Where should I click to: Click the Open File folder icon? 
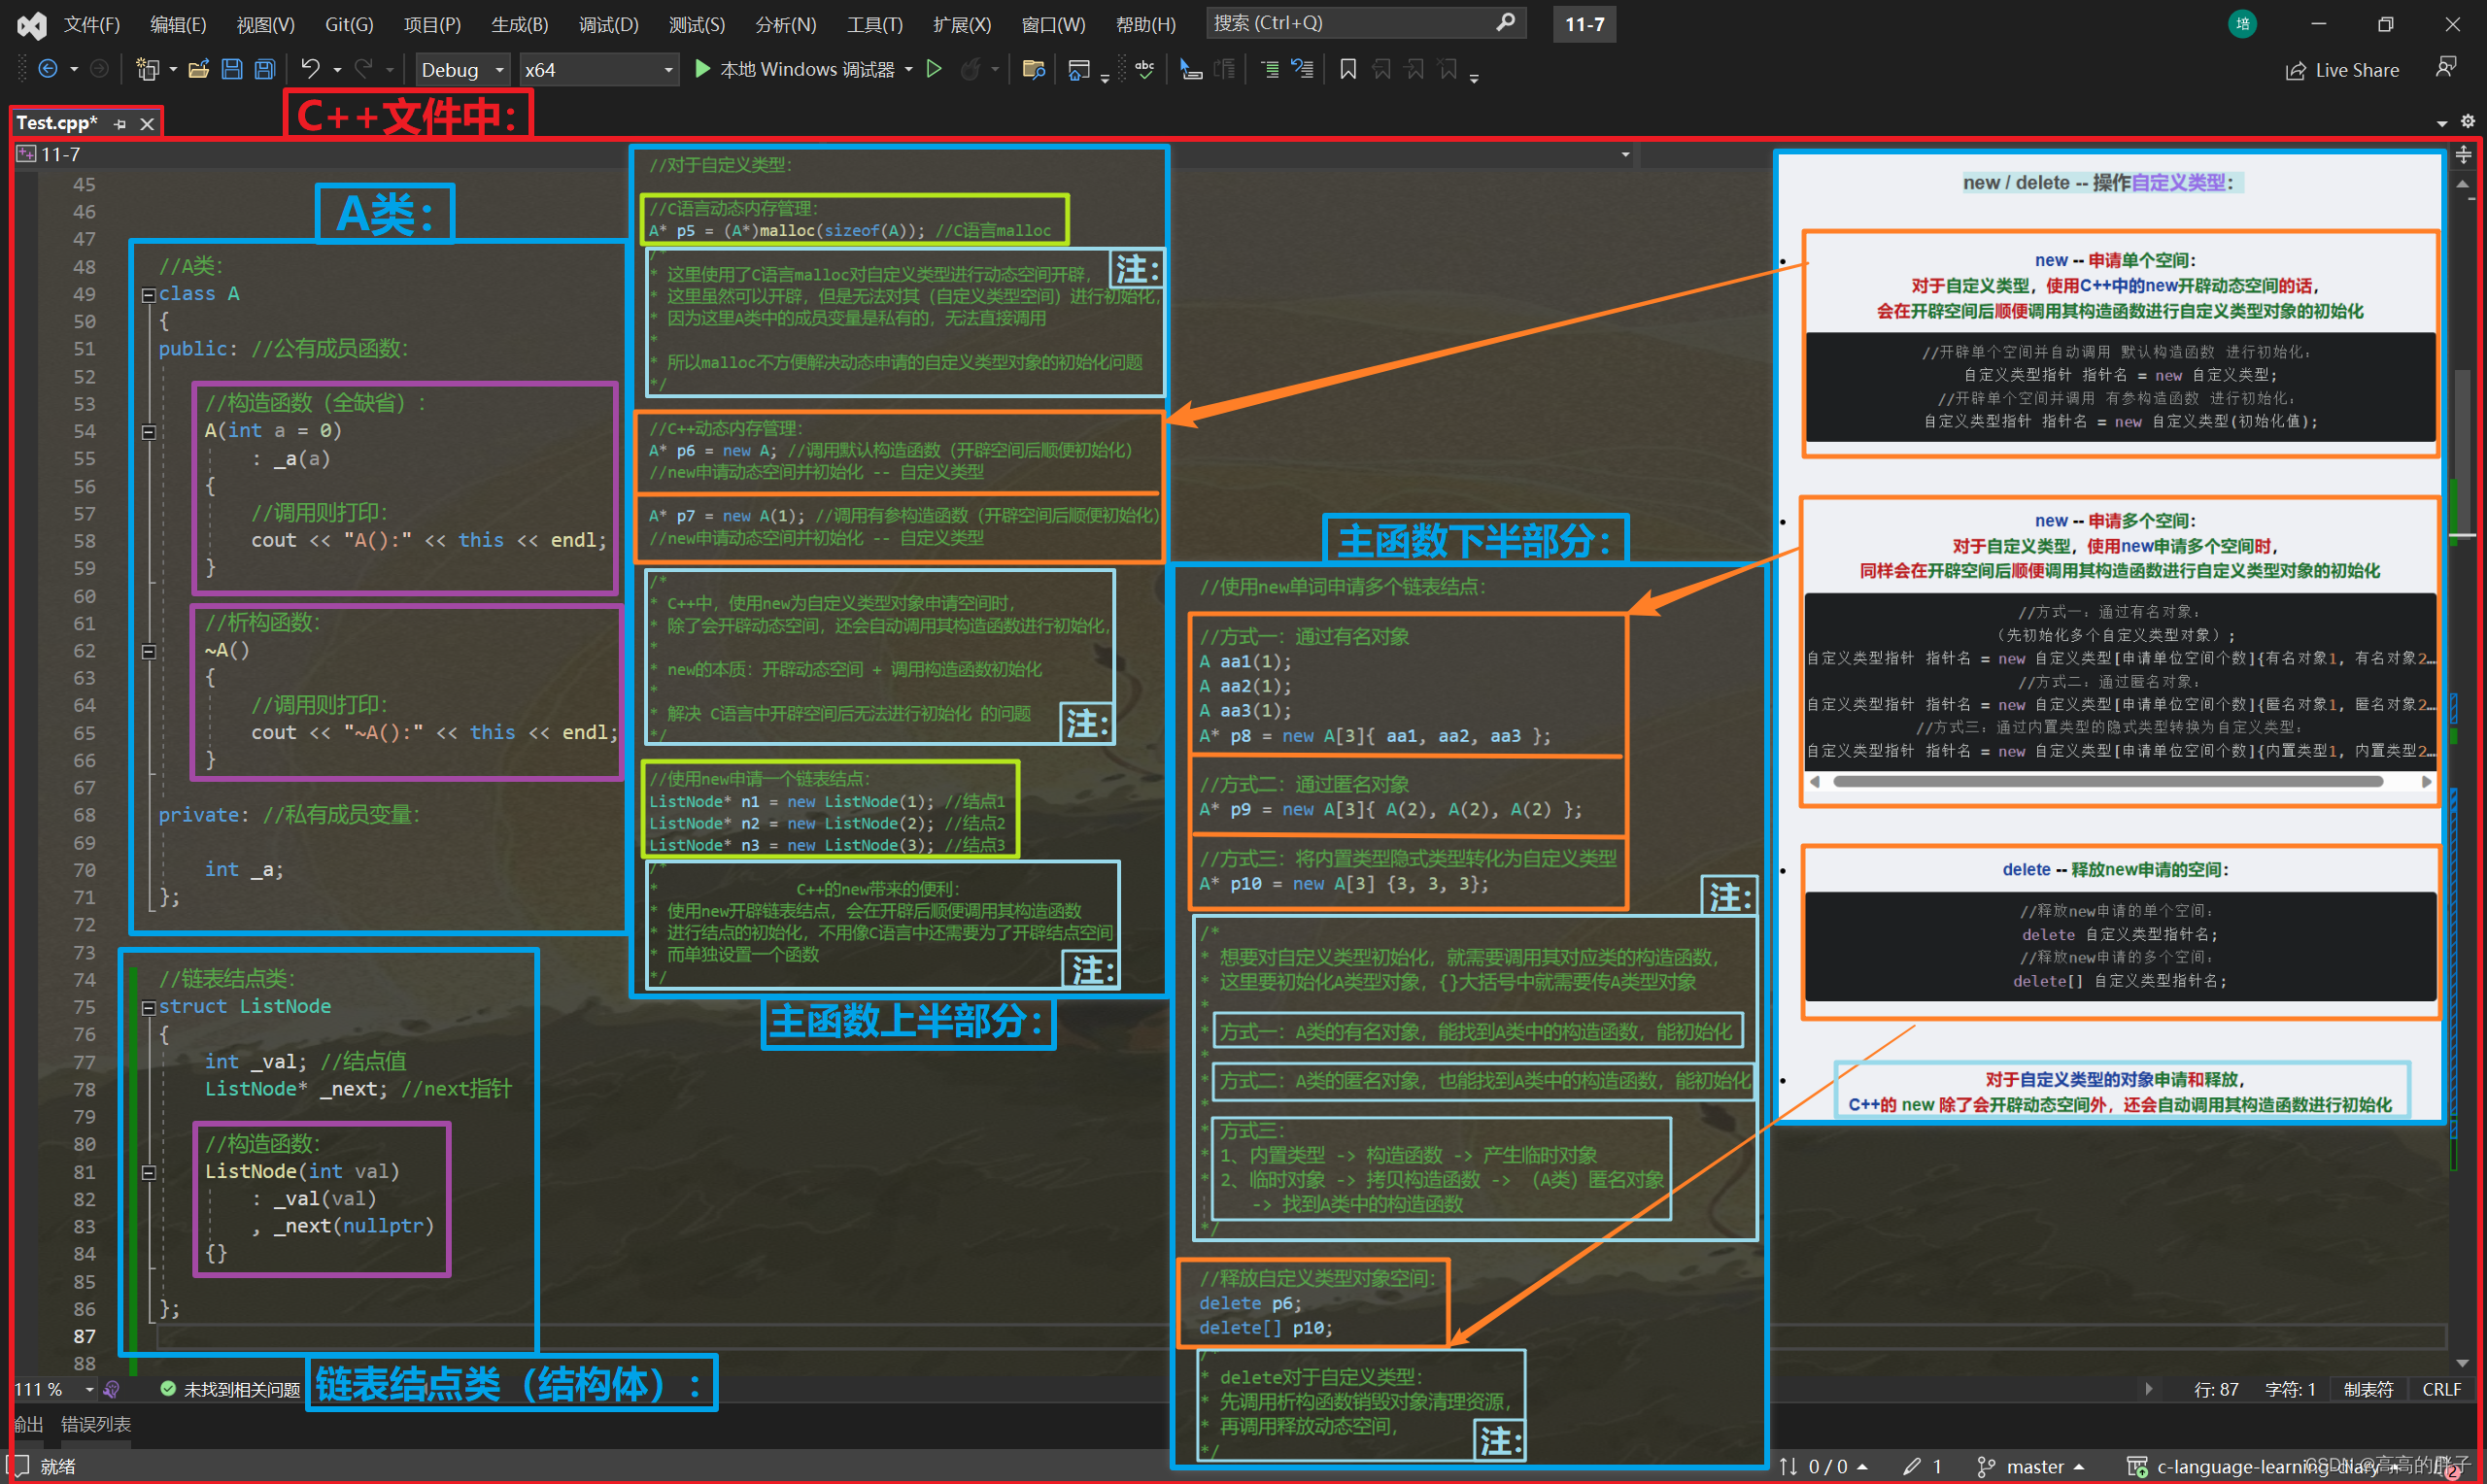[x=199, y=69]
